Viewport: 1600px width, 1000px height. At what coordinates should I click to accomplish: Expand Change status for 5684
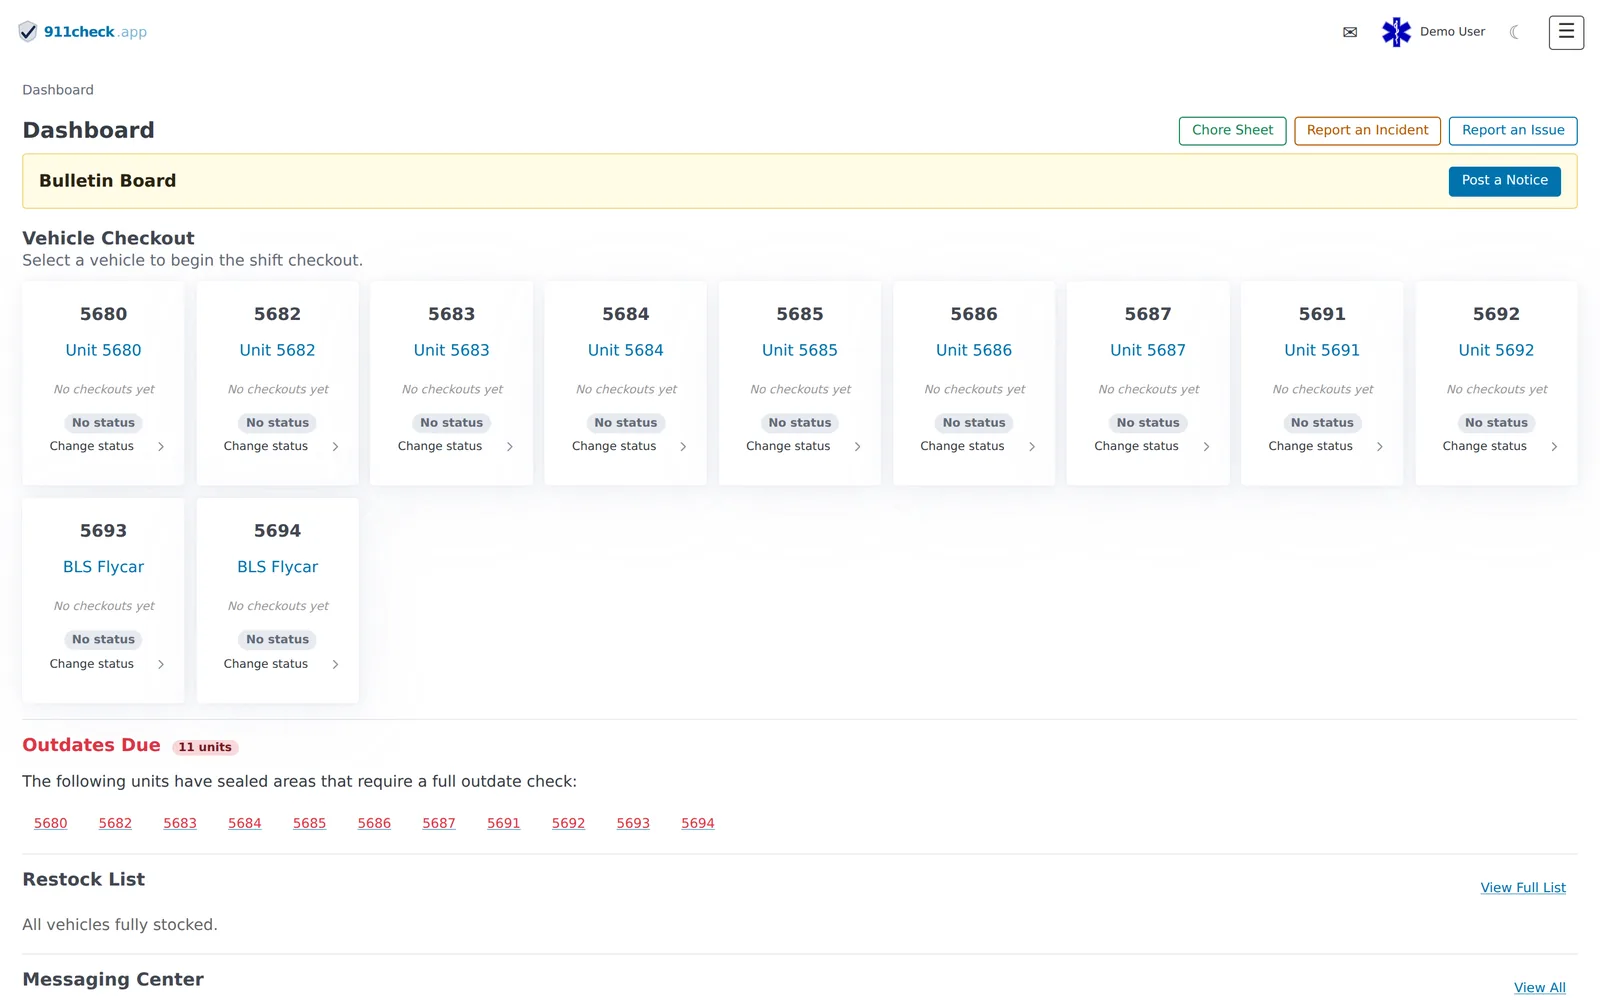[630, 446]
